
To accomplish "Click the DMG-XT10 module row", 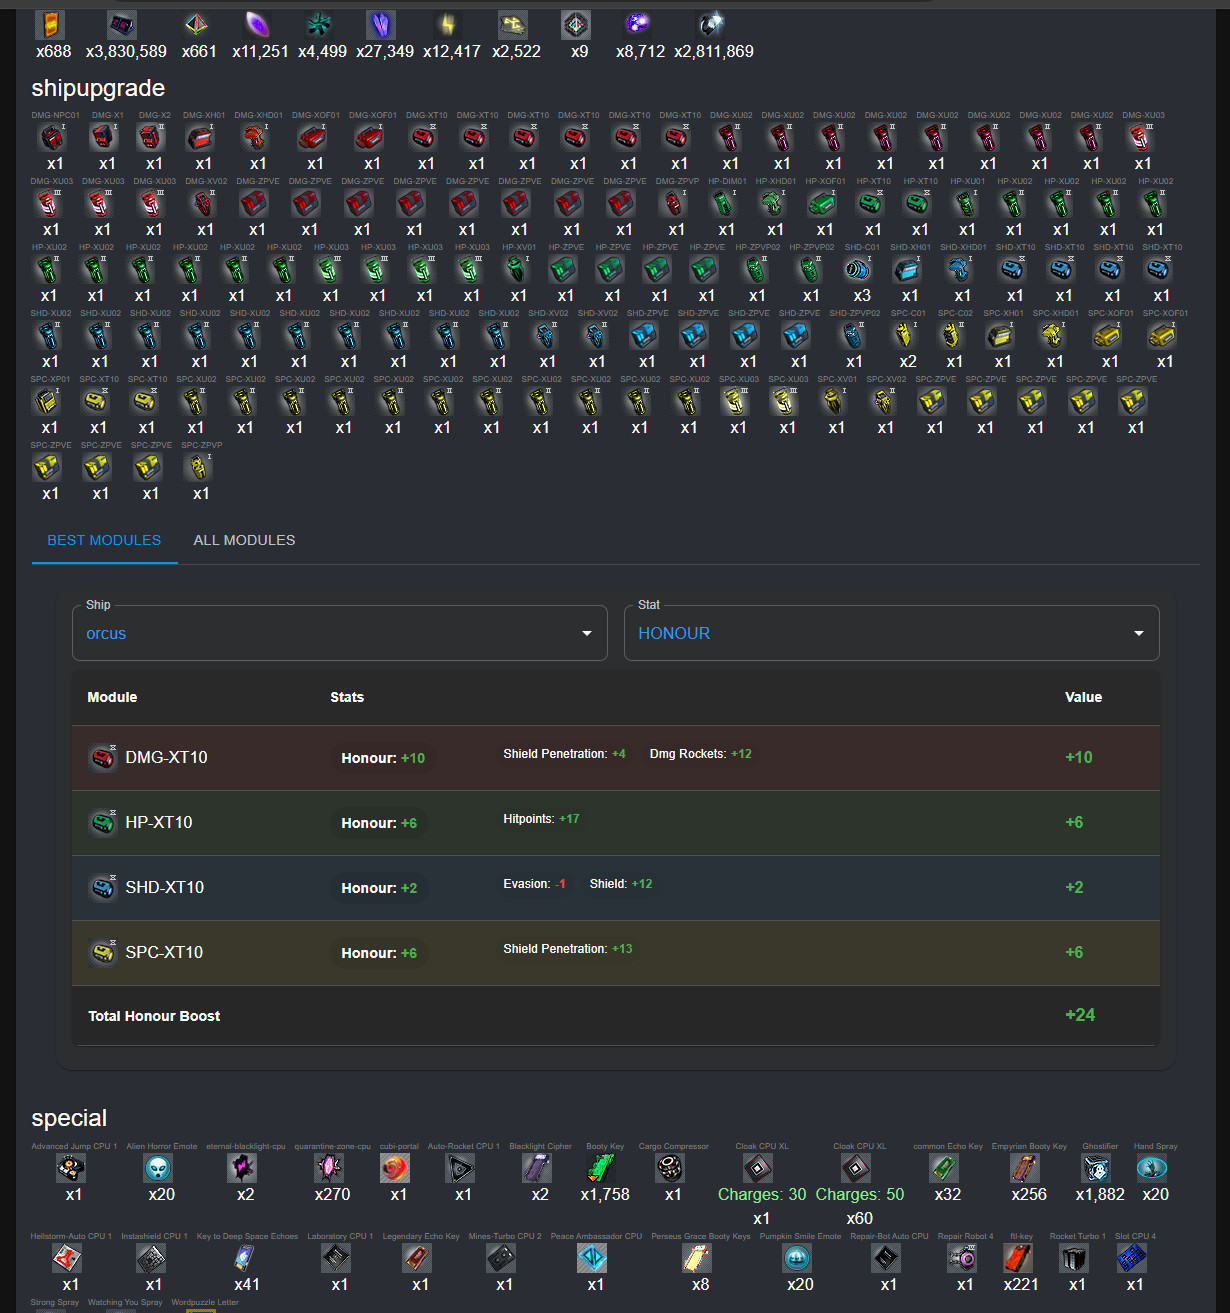I will [x=616, y=758].
